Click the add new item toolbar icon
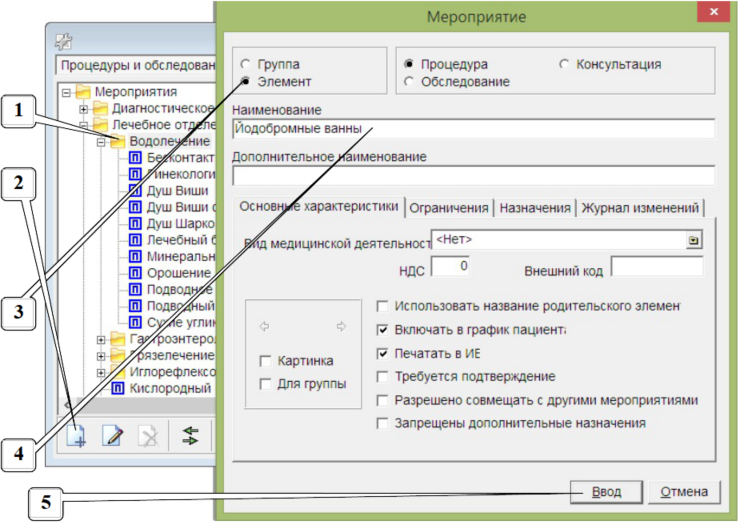 click(x=77, y=435)
